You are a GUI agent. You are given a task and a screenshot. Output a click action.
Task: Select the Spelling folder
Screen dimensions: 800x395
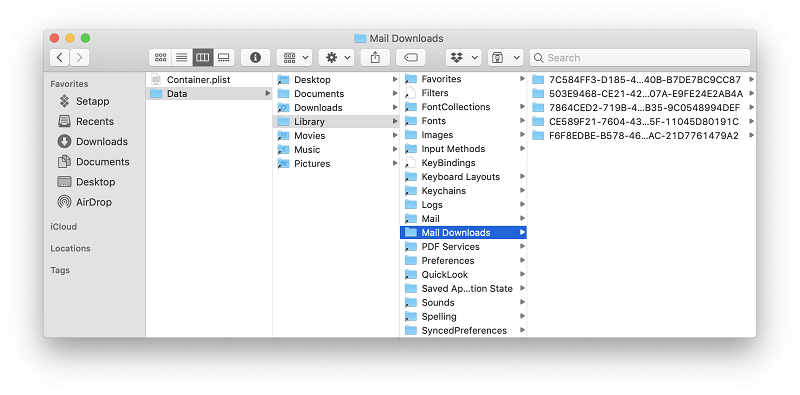[463, 316]
